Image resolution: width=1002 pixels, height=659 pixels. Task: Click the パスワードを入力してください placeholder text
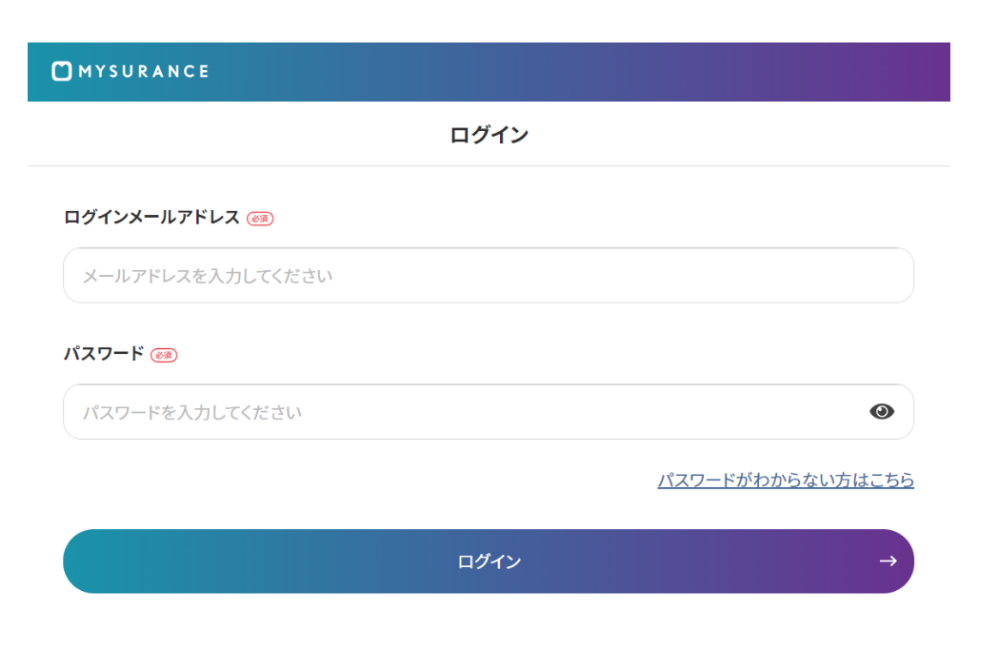point(192,411)
